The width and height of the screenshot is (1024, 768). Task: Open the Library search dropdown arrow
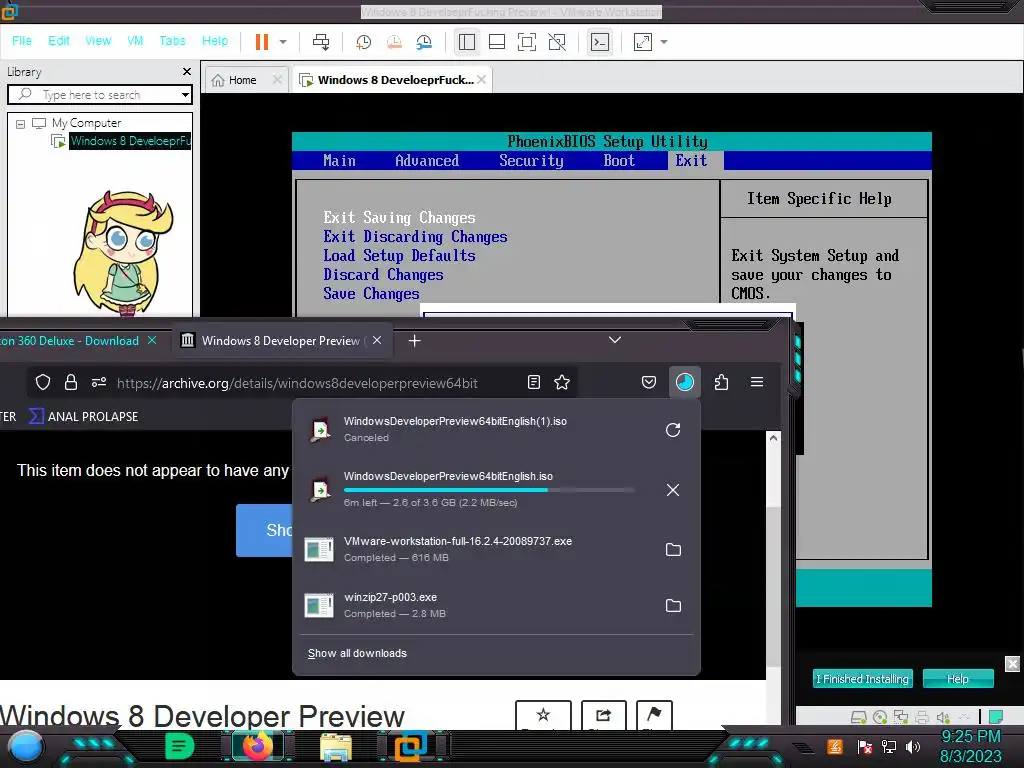pos(185,95)
